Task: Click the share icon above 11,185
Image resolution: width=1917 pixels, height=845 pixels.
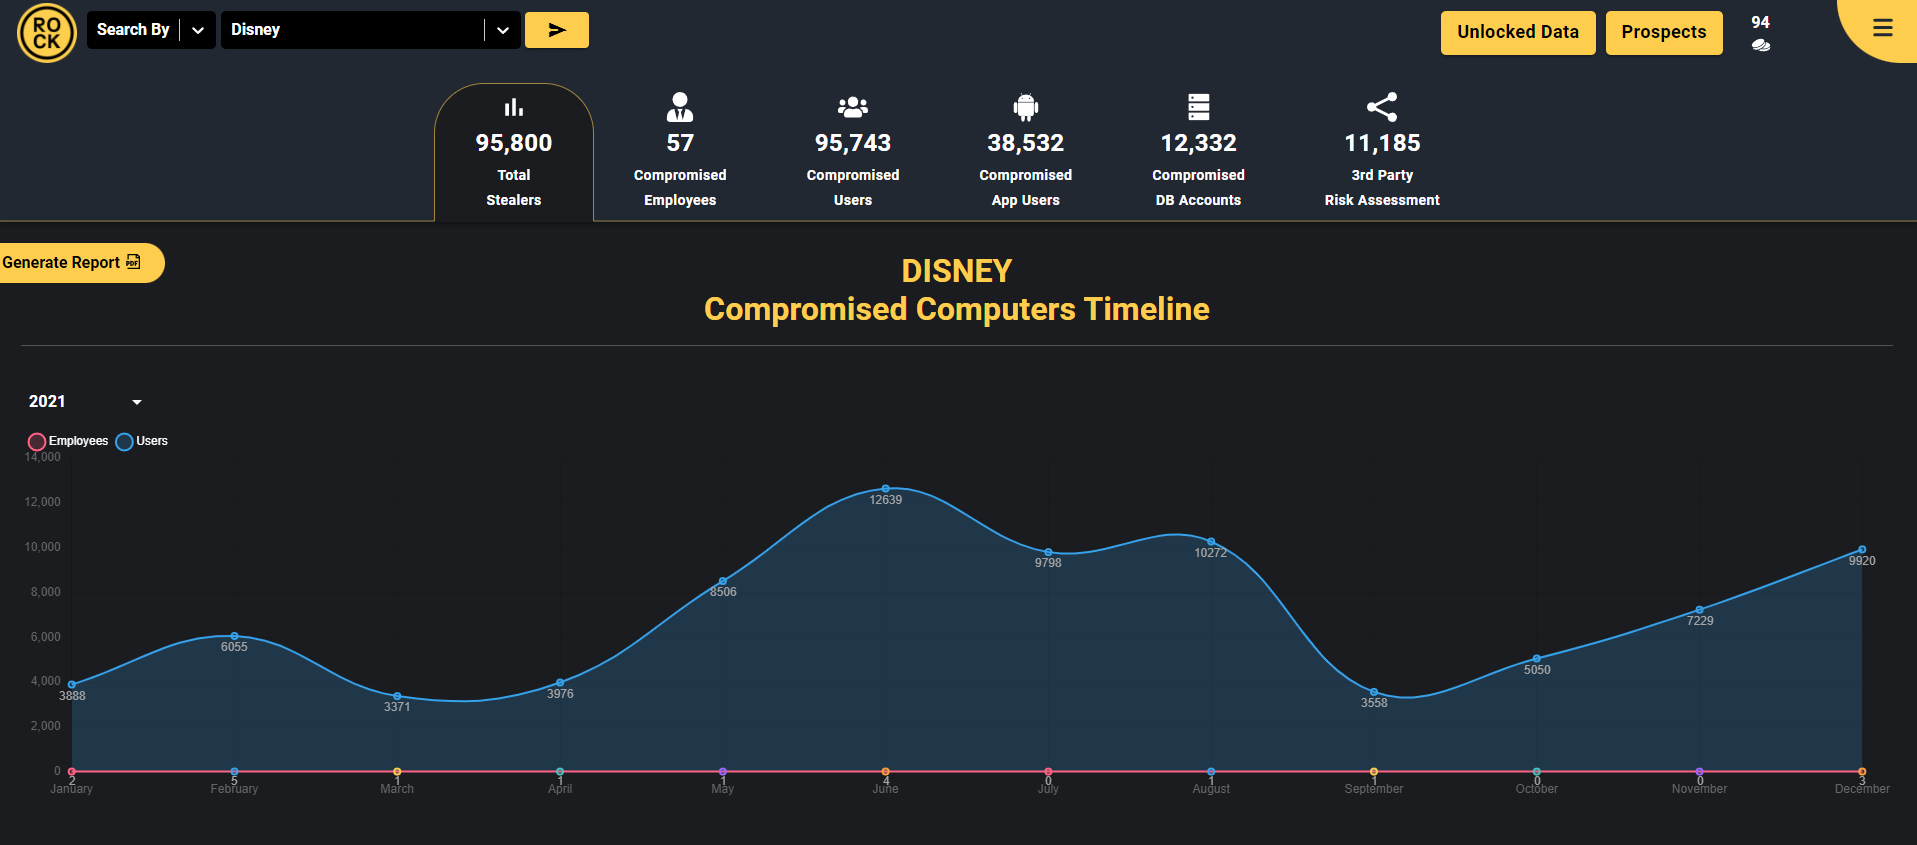Action: pyautogui.click(x=1382, y=107)
